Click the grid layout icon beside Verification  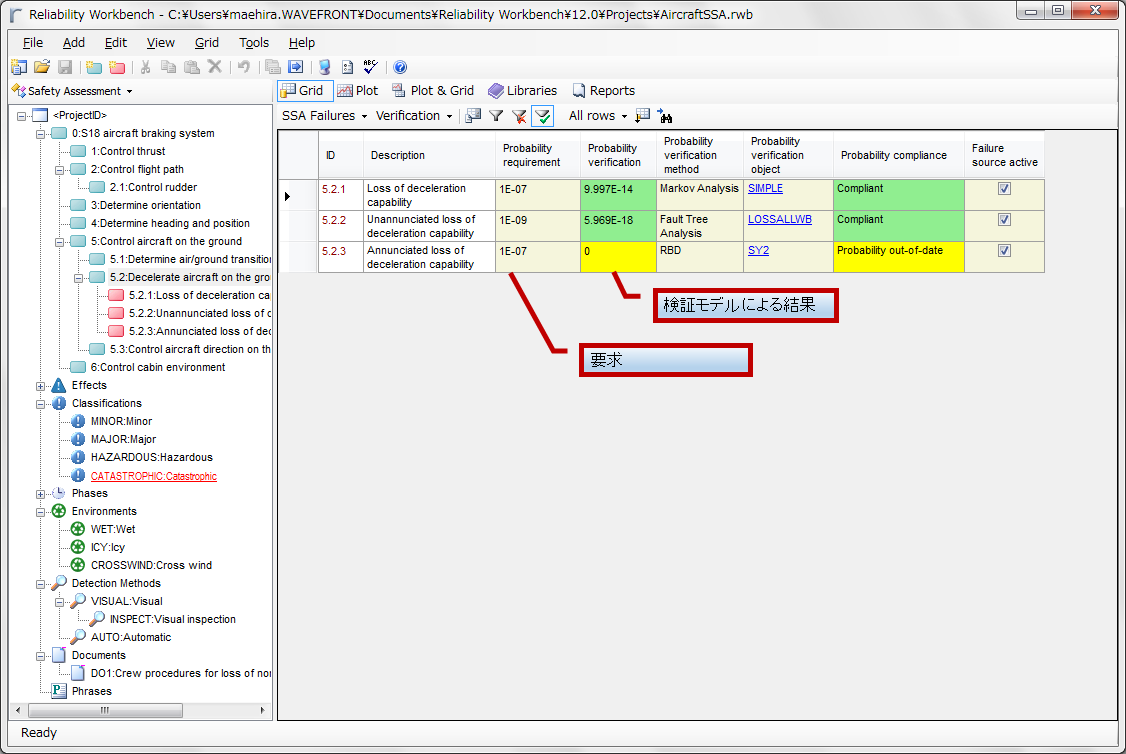click(473, 116)
